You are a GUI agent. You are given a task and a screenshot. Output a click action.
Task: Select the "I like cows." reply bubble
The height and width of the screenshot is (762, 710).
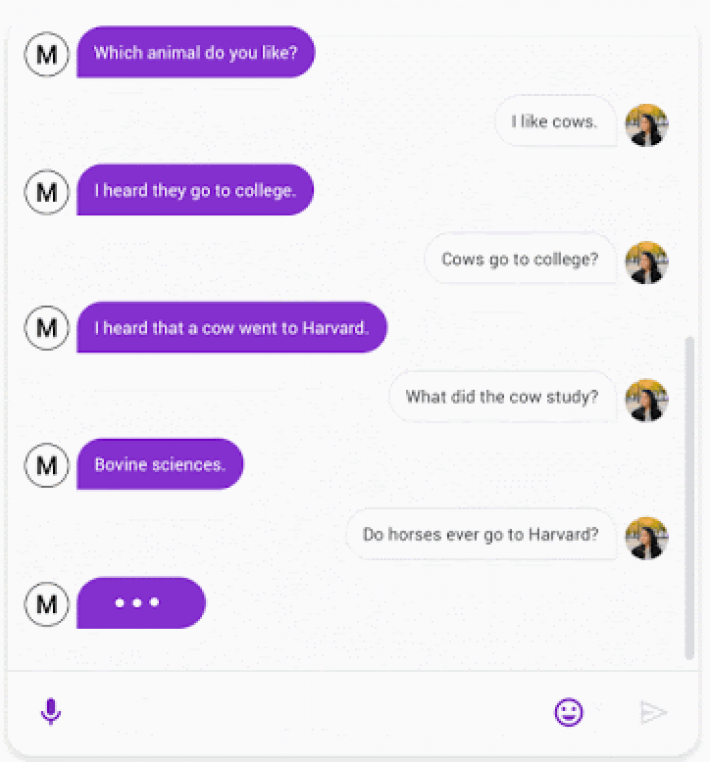click(555, 122)
